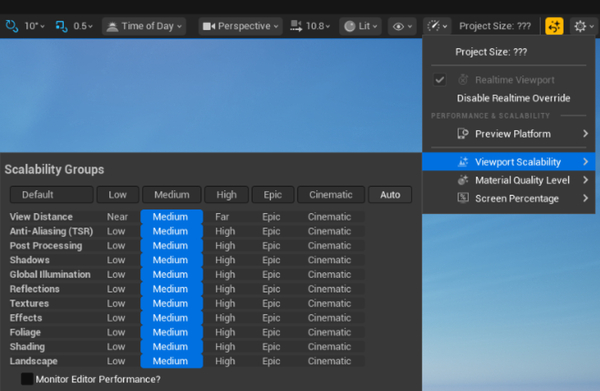Open camera speed 10.8 dropdown

[x=310, y=26]
